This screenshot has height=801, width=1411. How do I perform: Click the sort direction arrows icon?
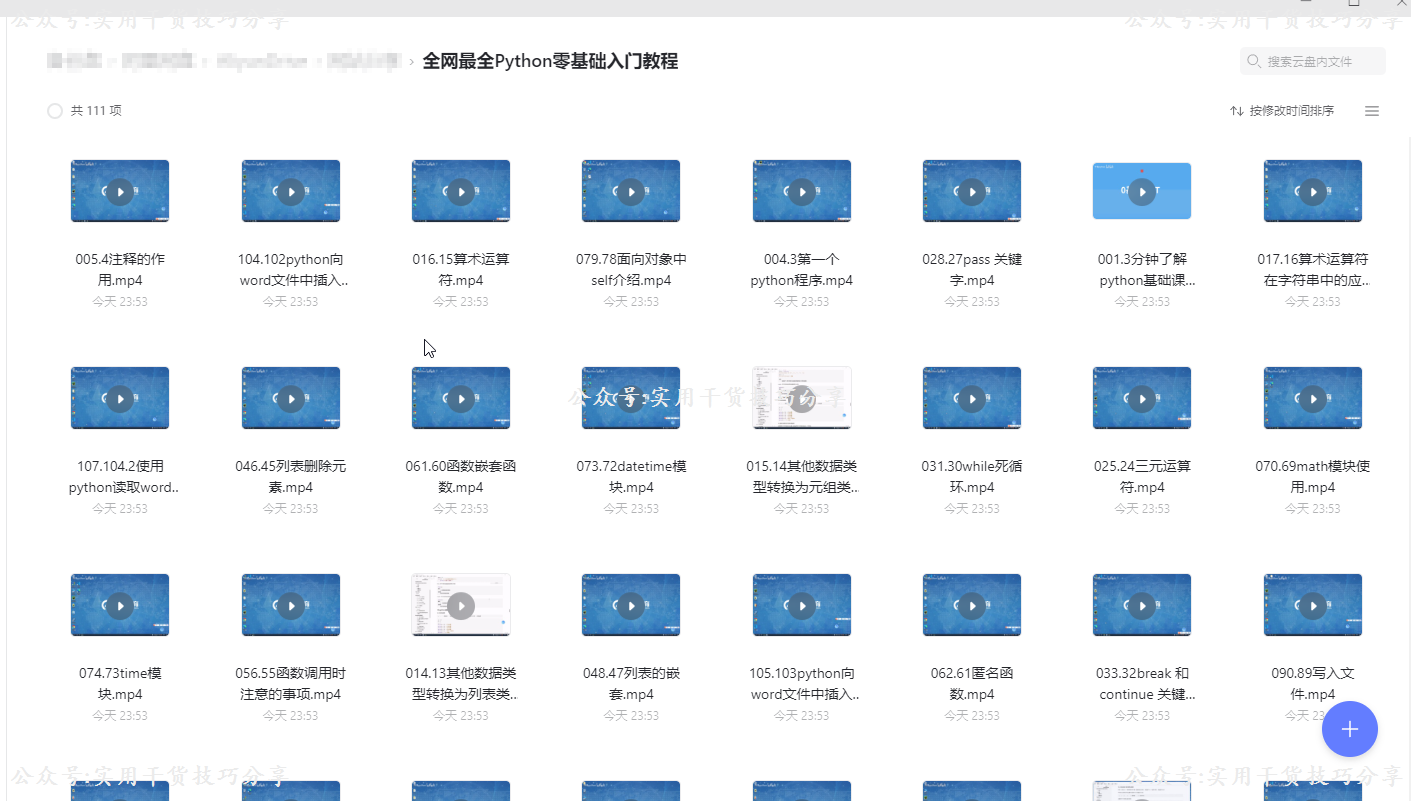tap(1236, 111)
